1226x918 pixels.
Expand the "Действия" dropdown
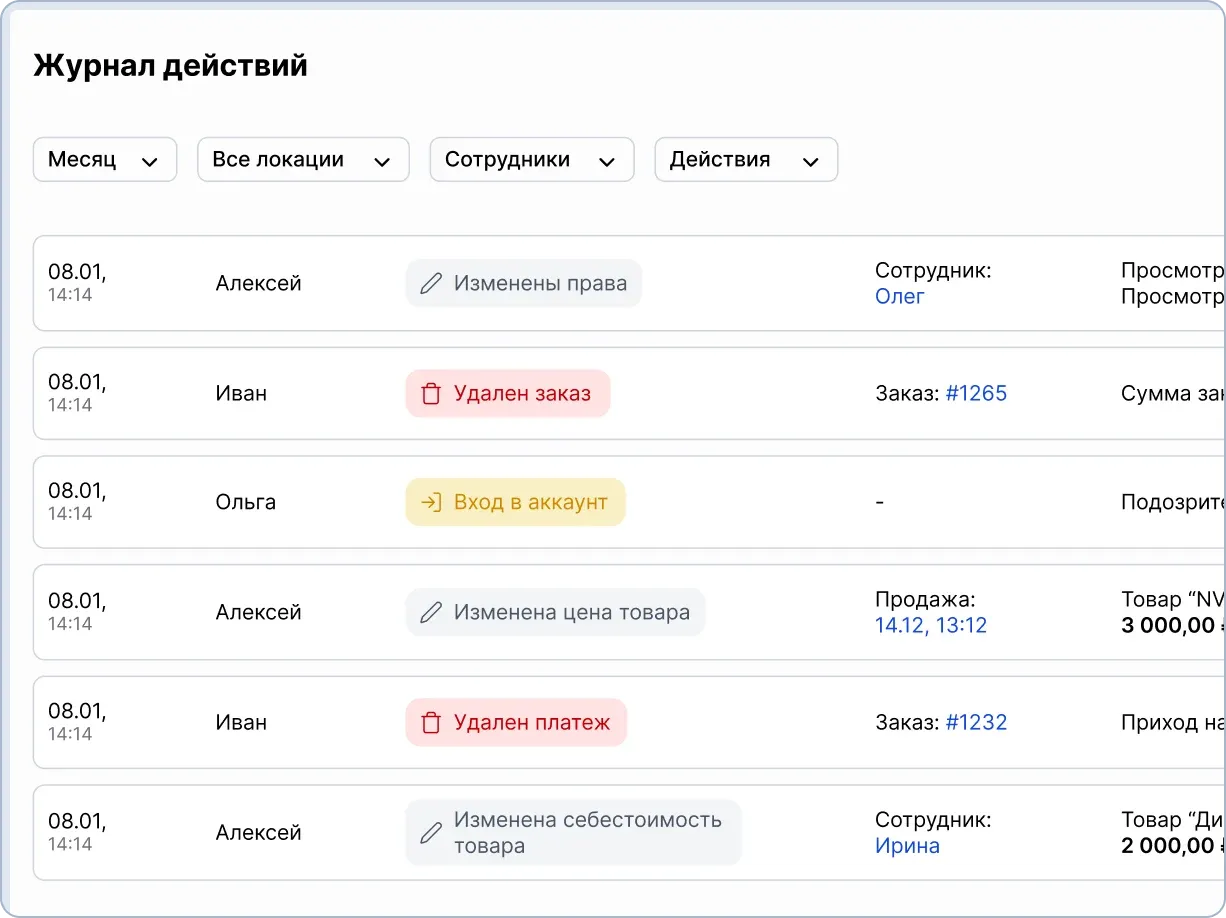tap(745, 159)
